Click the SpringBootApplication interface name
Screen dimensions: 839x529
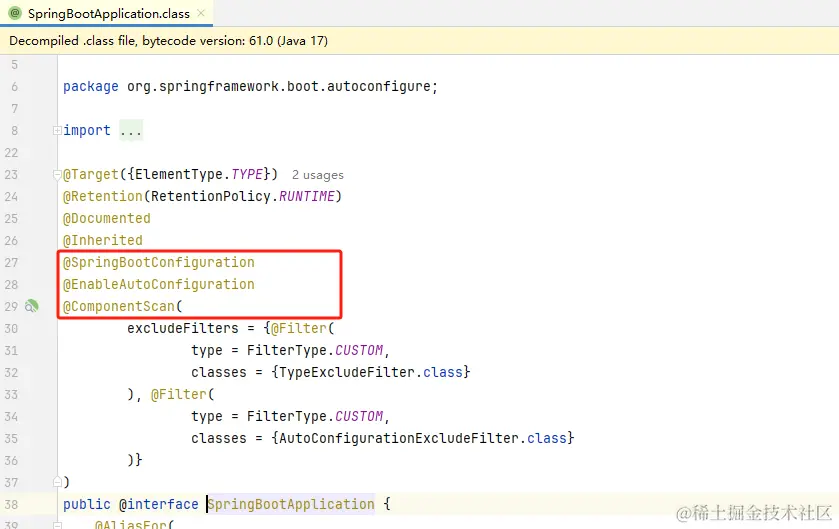click(291, 504)
